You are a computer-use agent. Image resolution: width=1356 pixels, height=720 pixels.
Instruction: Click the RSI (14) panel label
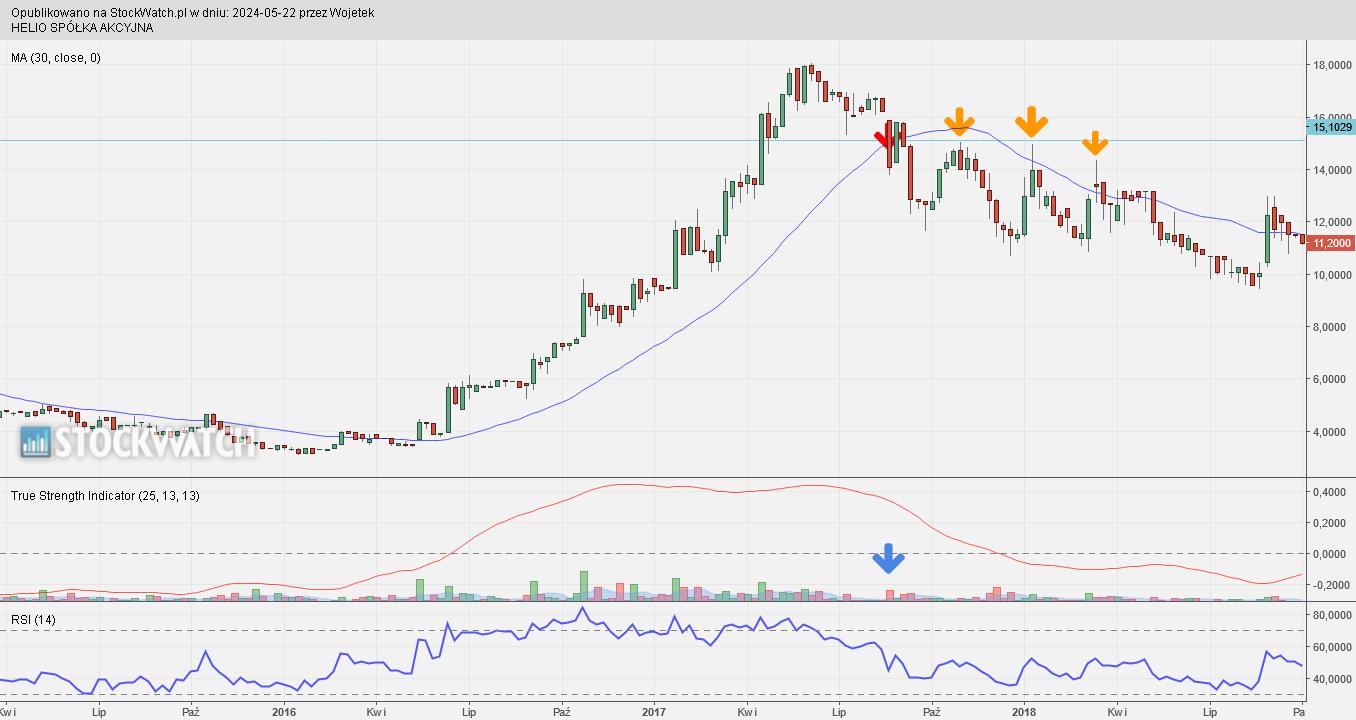click(34, 620)
